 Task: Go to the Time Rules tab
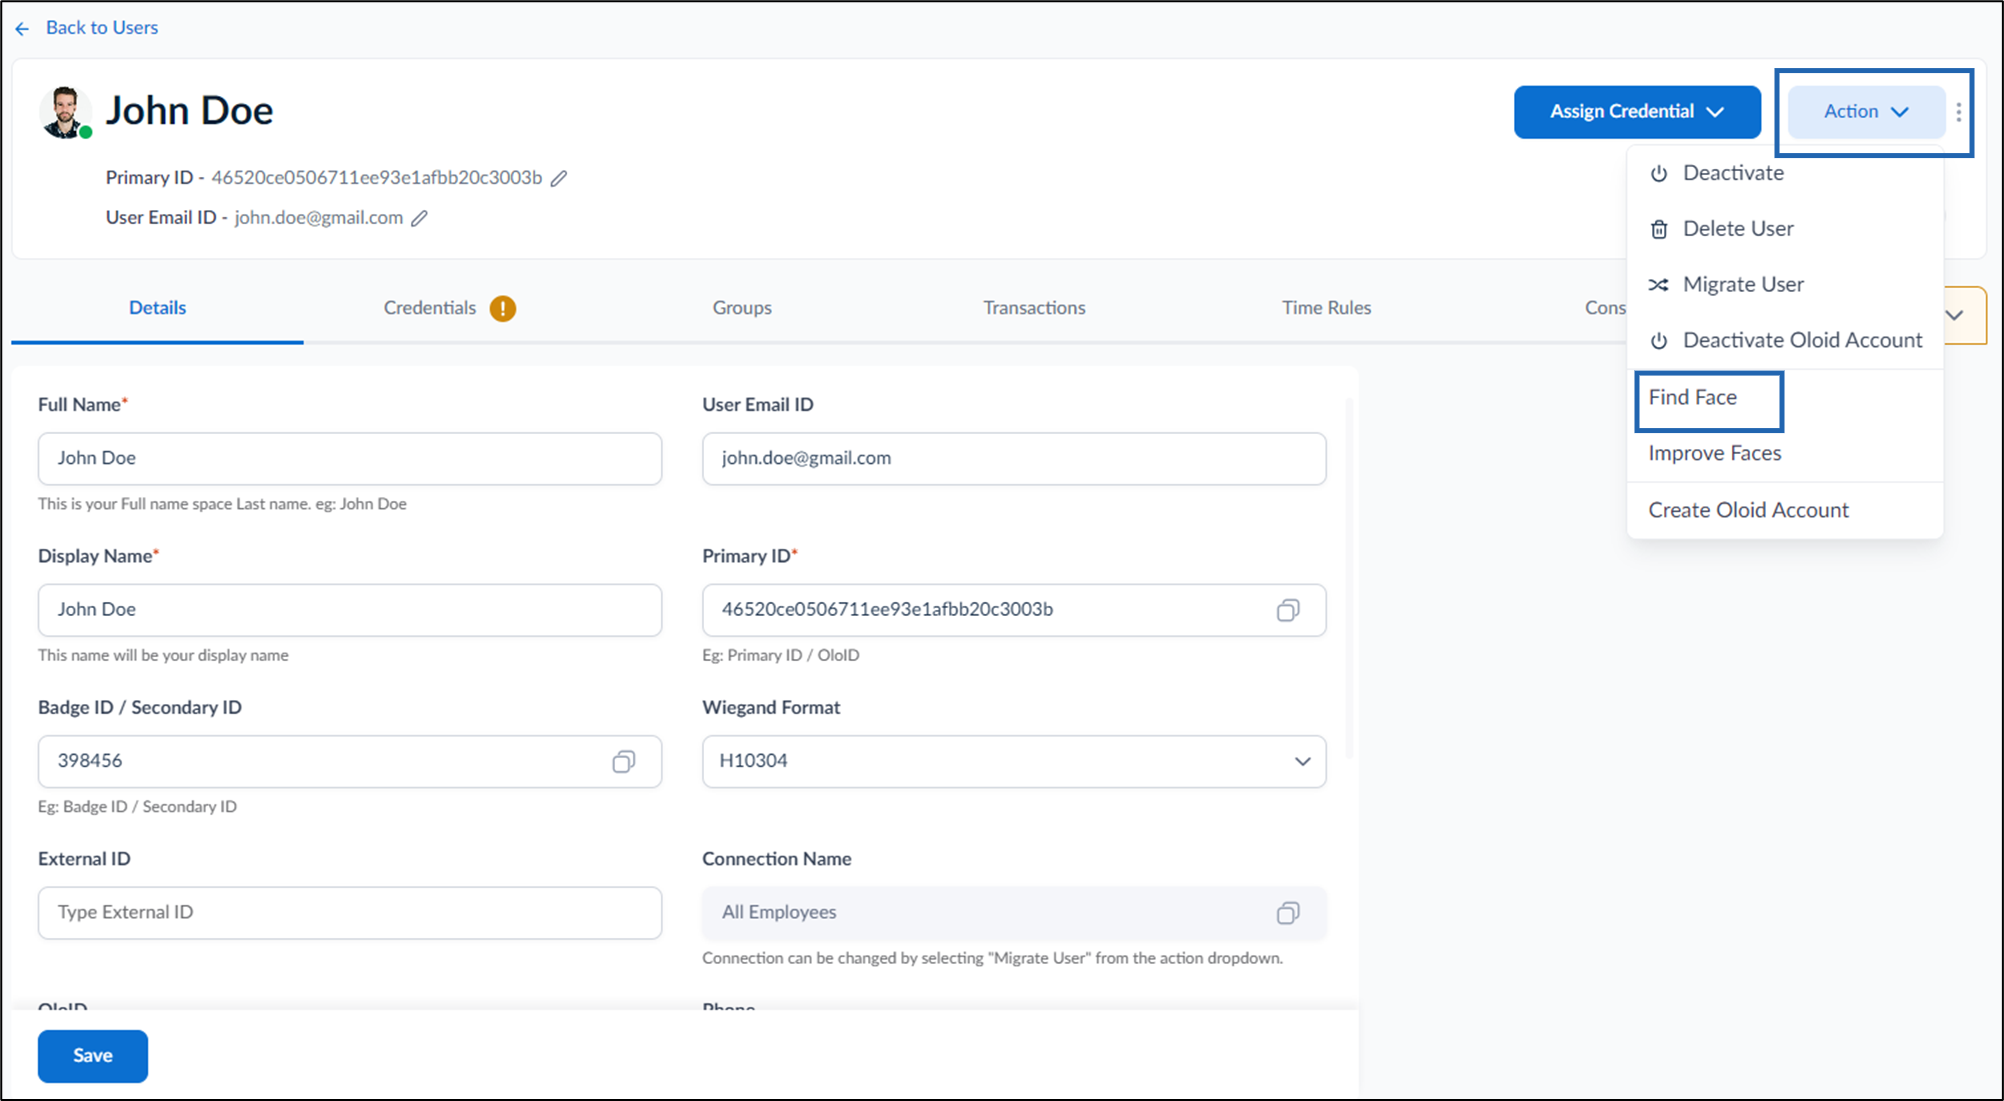tap(1326, 308)
